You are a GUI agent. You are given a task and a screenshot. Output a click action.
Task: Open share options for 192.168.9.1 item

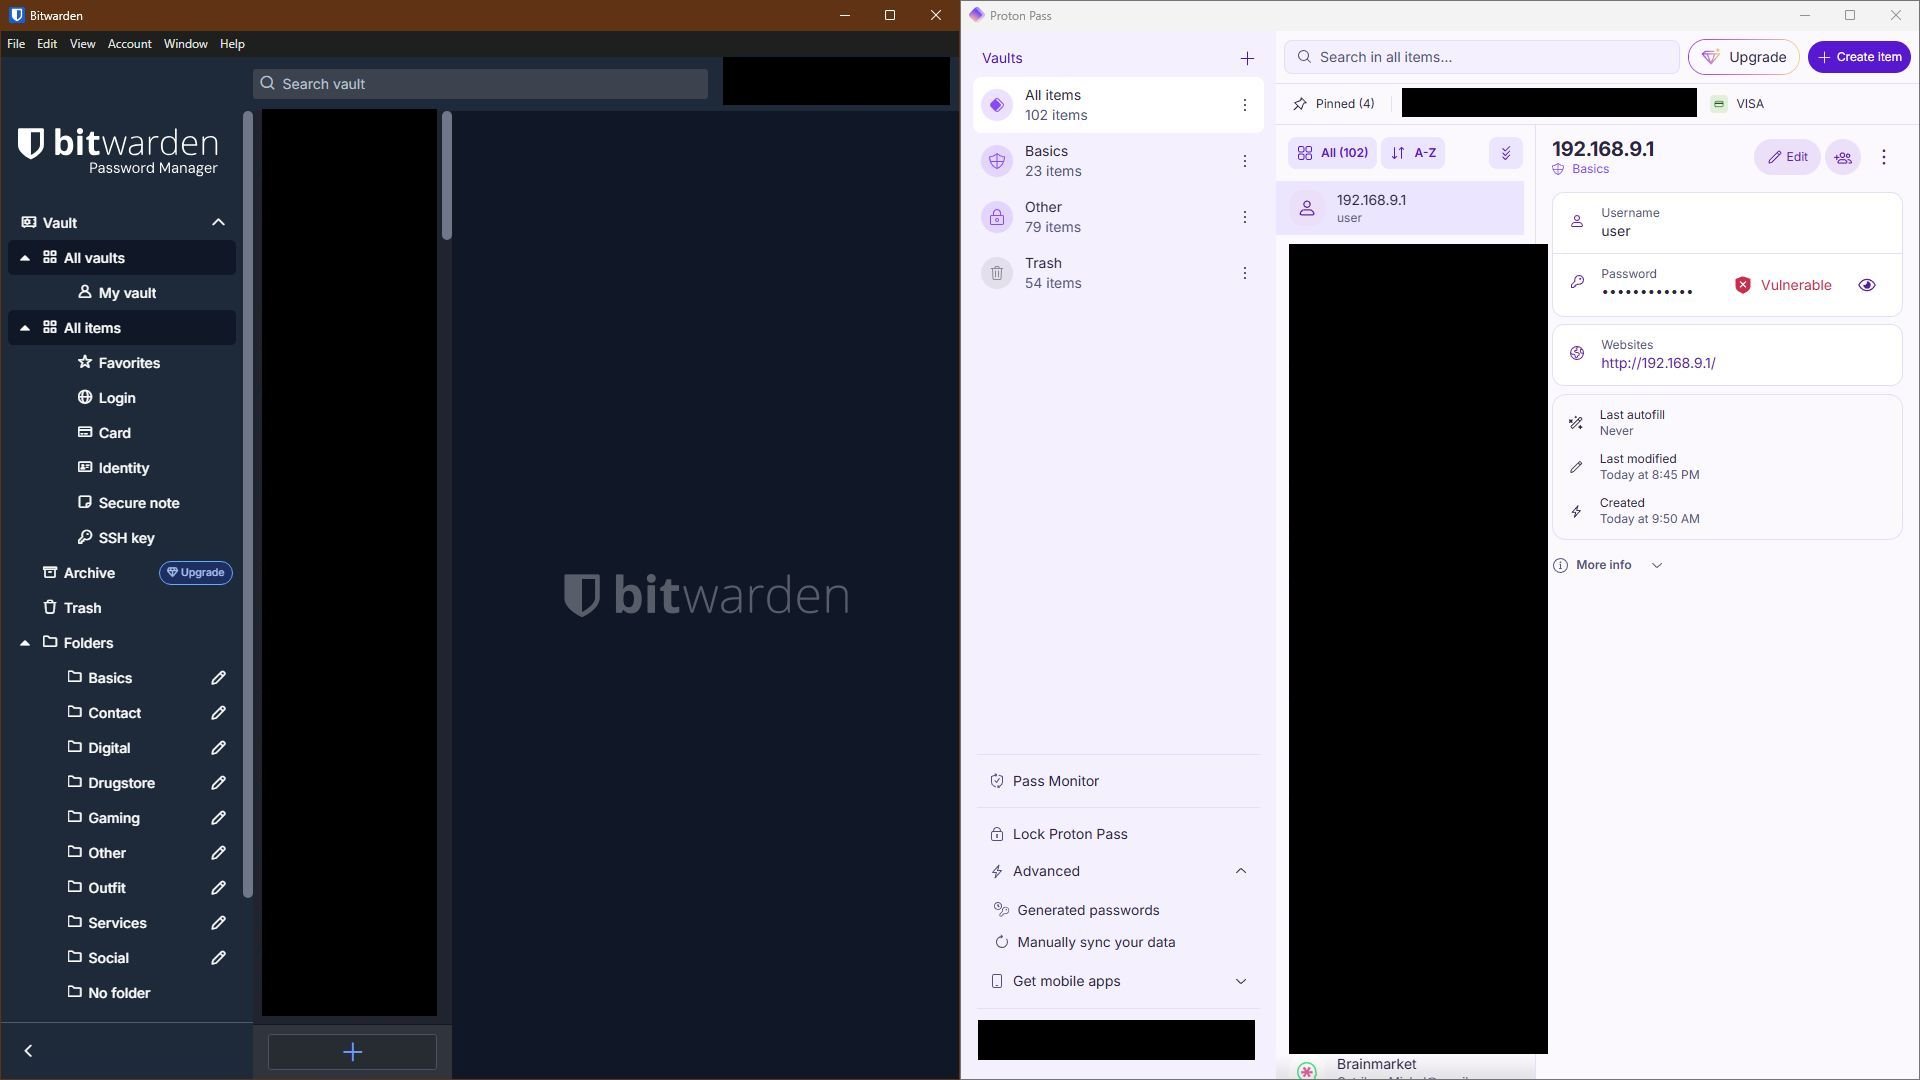[1843, 157]
